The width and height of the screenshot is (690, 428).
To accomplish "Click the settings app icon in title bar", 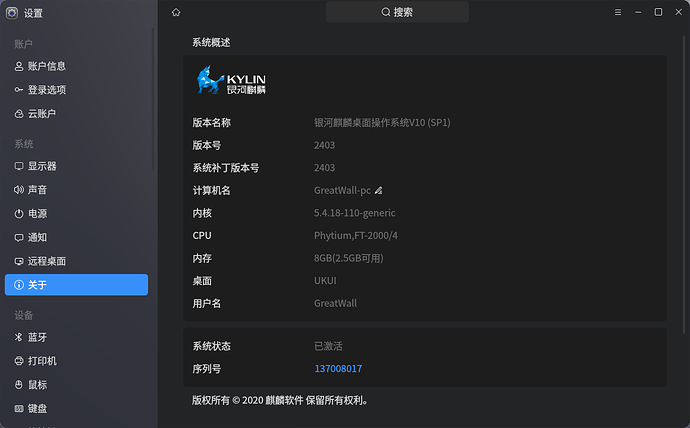I will click(x=12, y=13).
